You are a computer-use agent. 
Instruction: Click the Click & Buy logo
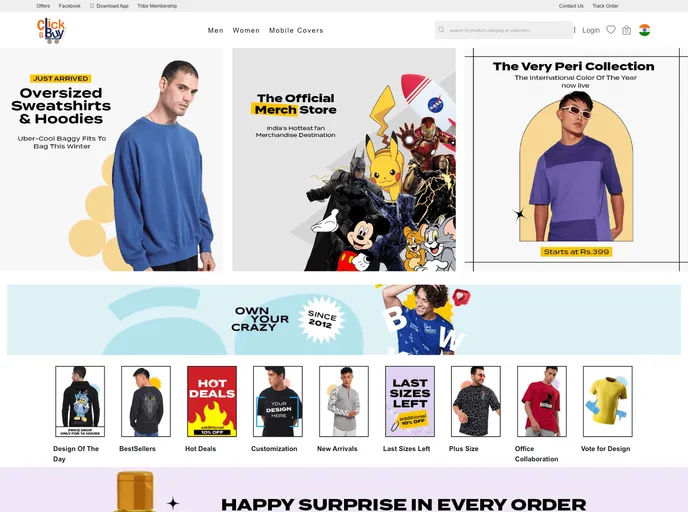tap(51, 30)
